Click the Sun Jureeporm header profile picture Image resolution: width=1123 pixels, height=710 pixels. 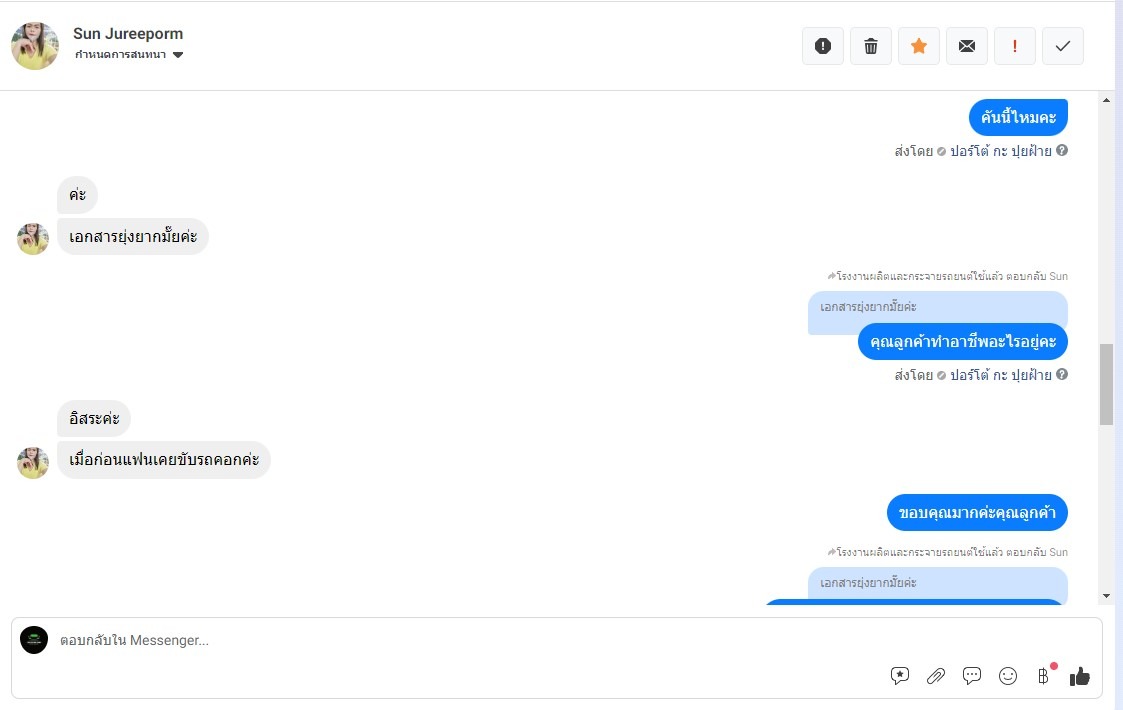35,46
